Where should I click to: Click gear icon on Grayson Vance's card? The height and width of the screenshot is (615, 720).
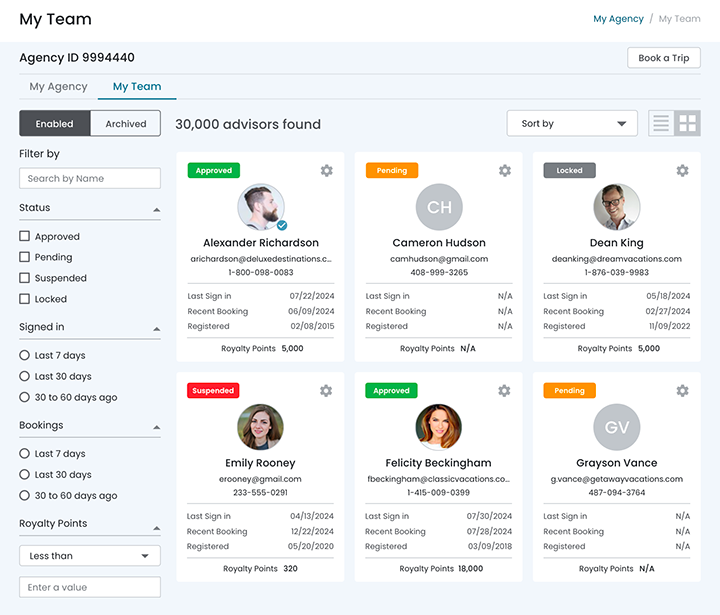(682, 391)
